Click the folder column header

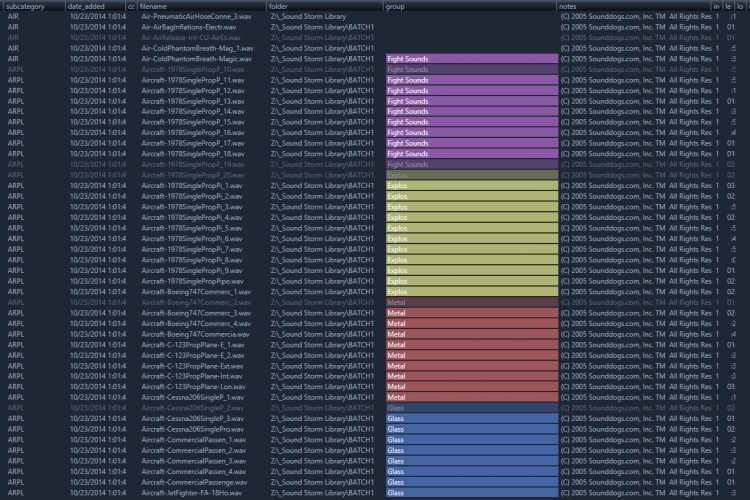point(325,6)
